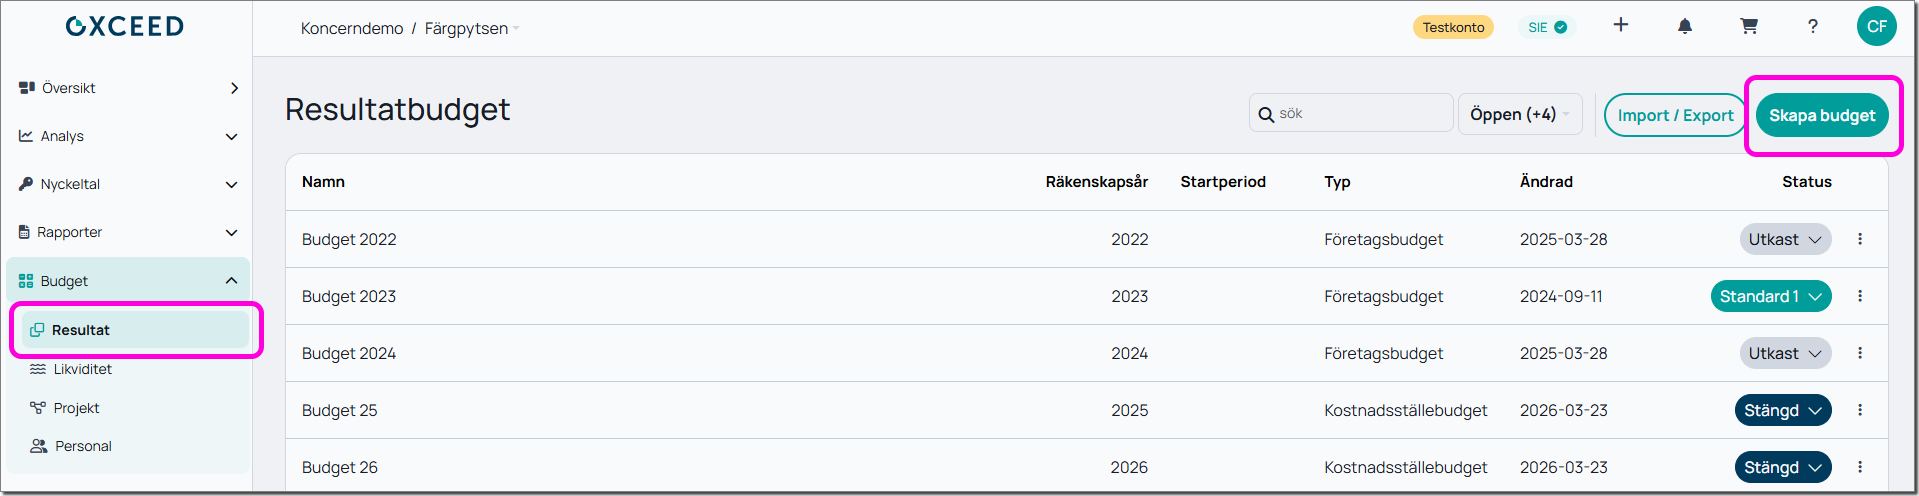Open three-dot menu for Budget 2022
This screenshot has width=1919, height=496.
coord(1860,239)
